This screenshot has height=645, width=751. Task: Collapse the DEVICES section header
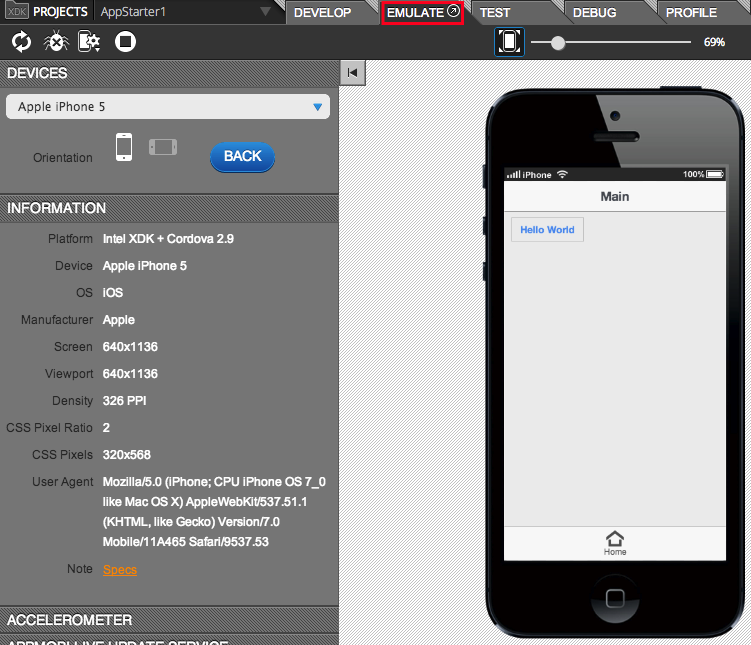169,73
